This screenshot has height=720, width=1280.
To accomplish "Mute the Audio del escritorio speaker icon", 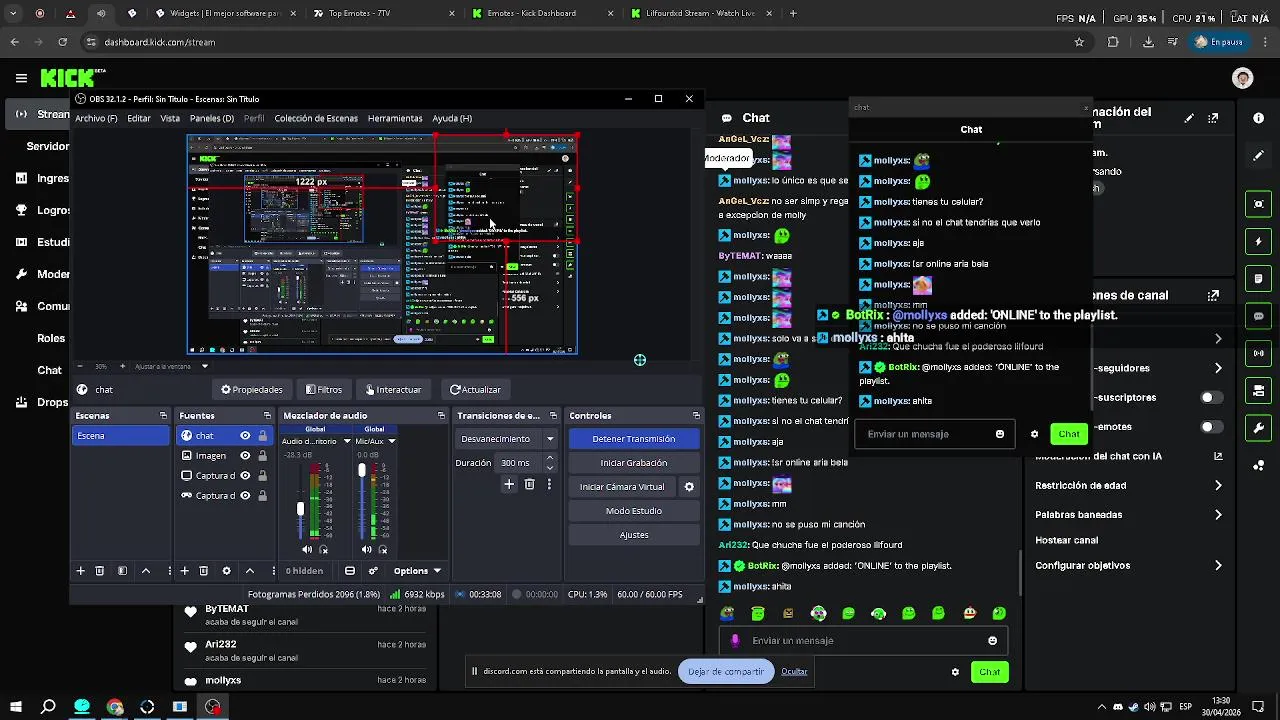I will pos(307,549).
